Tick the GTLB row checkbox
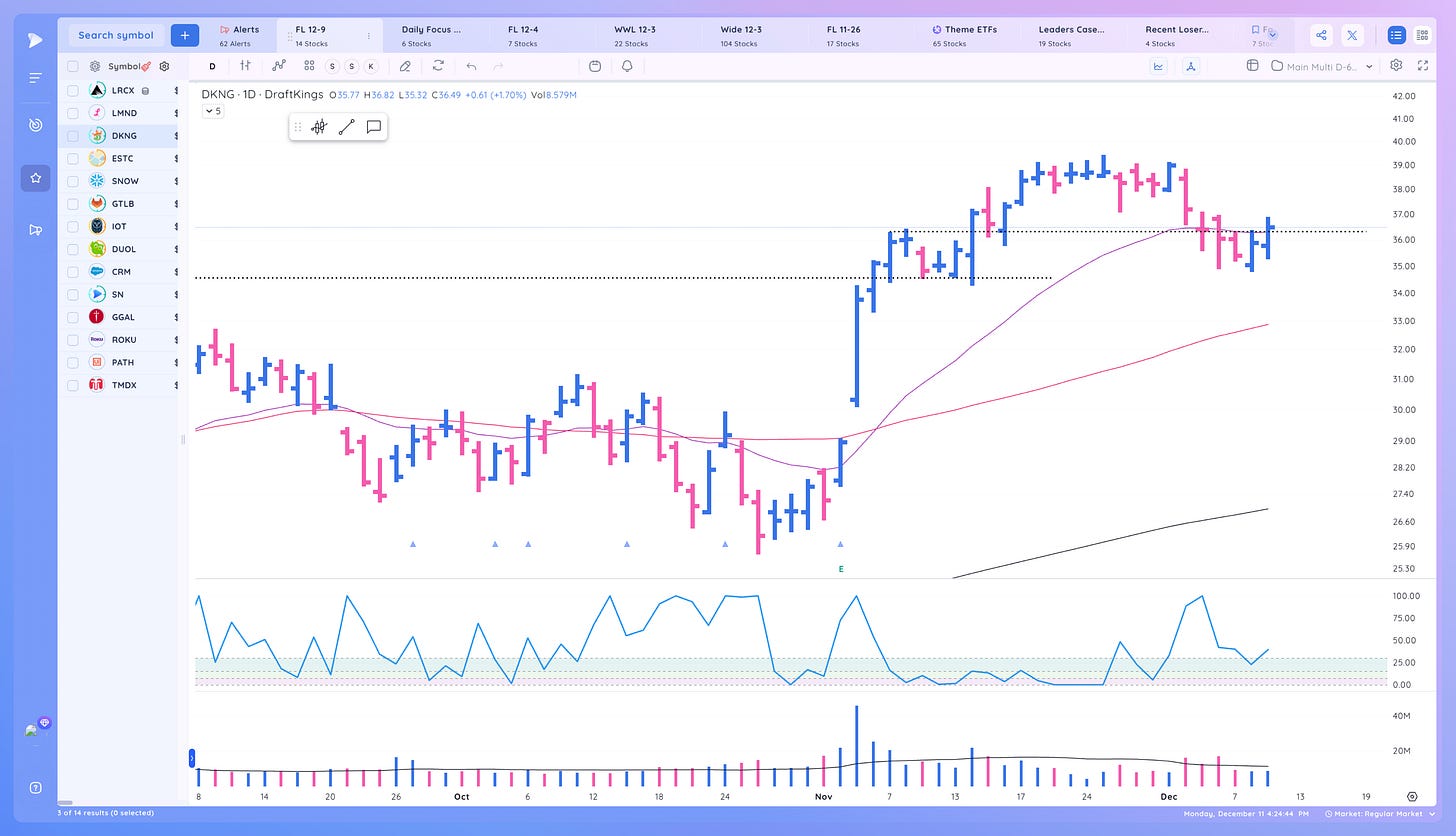The height and width of the screenshot is (836, 1456). tap(73, 203)
